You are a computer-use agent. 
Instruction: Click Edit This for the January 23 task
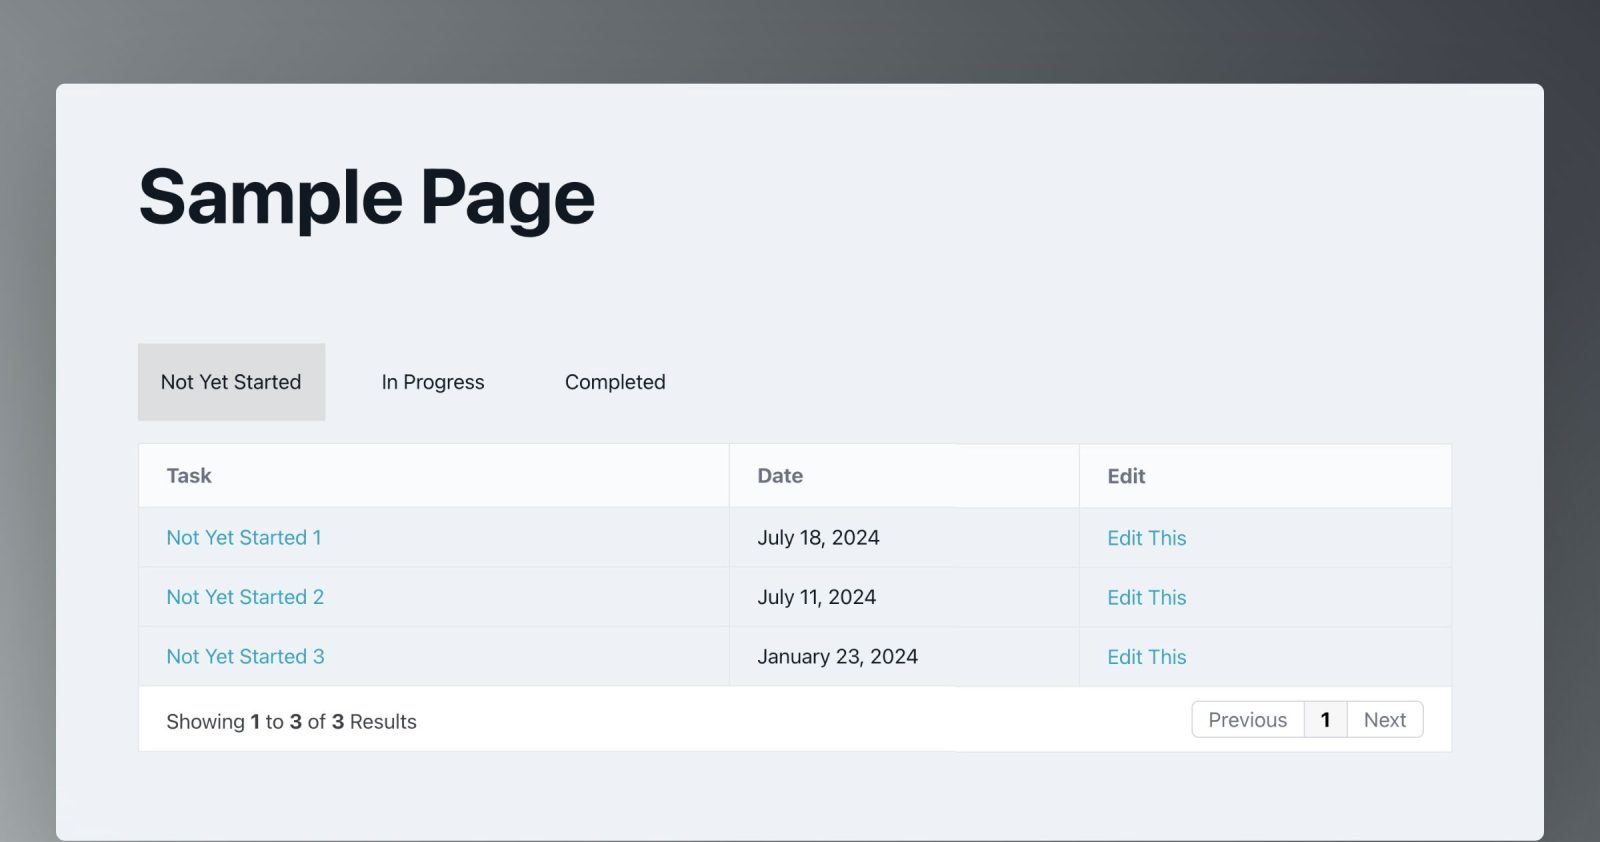(x=1146, y=657)
